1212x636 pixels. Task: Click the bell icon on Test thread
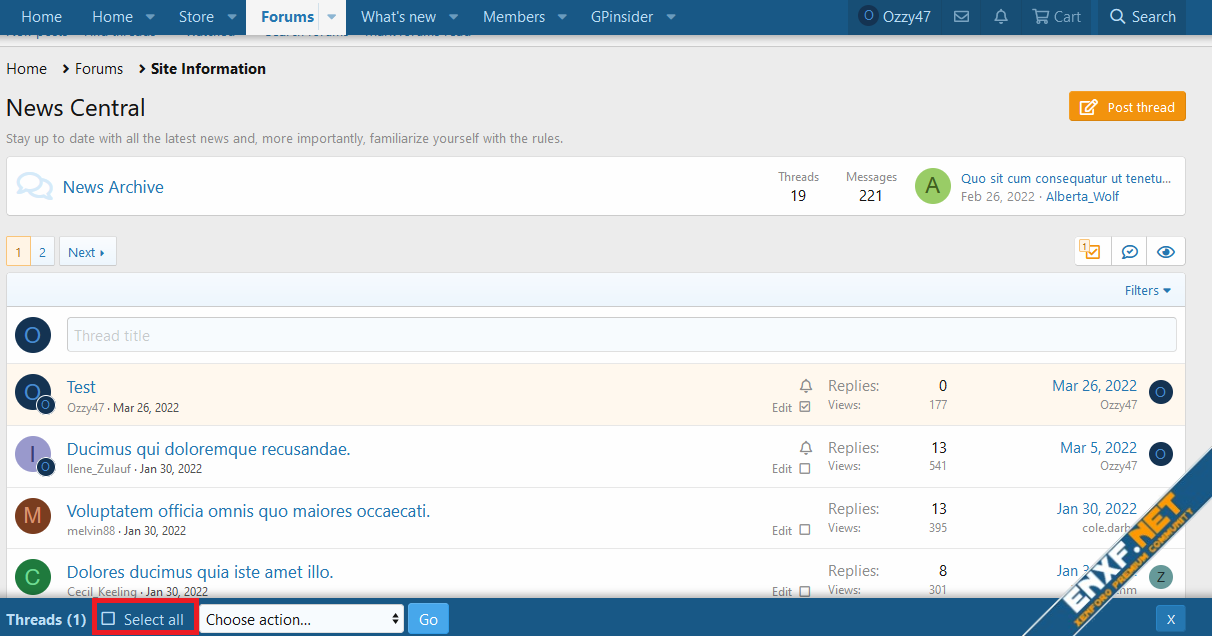click(x=806, y=386)
